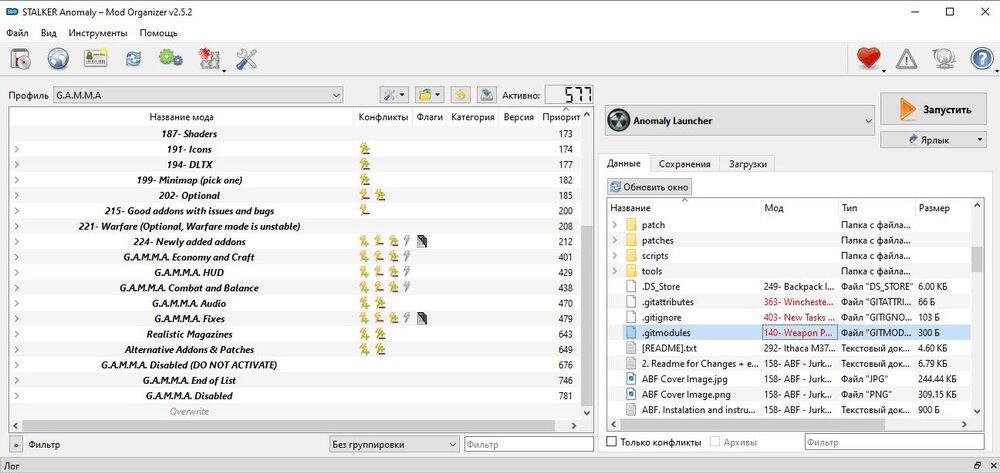Click the Anomaly Launcher radiation icon

(618, 121)
